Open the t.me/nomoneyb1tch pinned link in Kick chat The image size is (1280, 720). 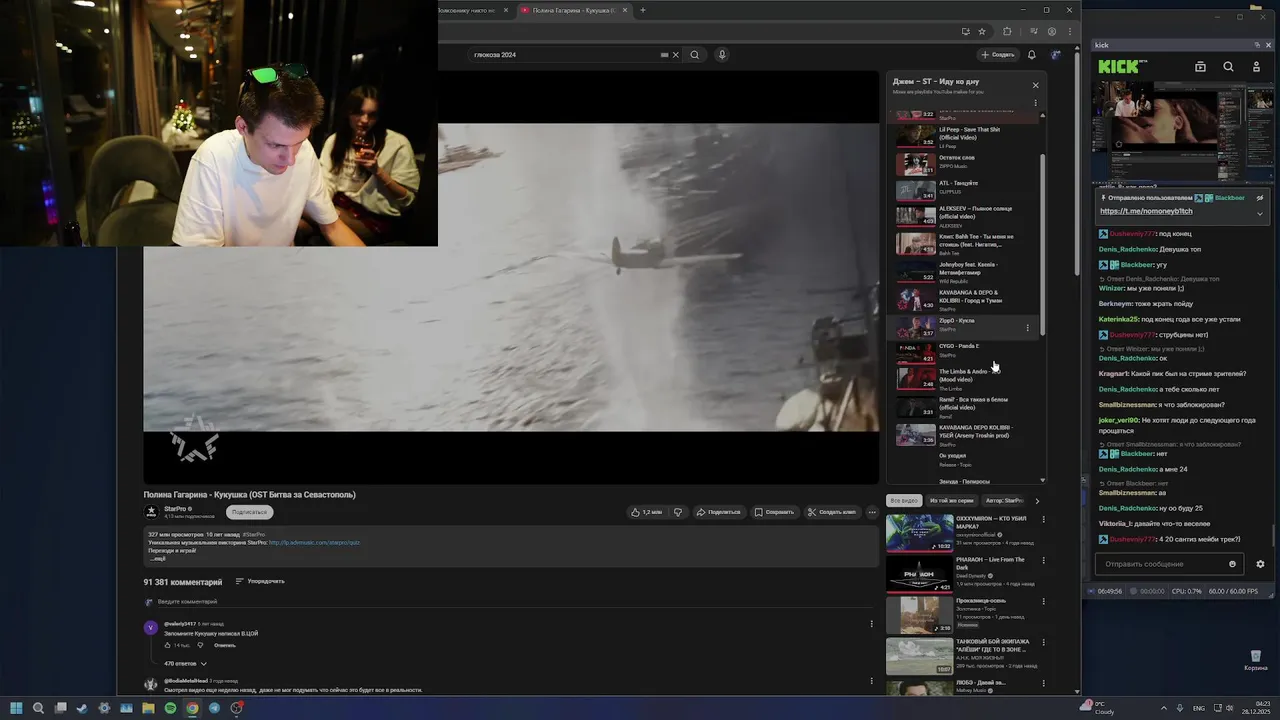[1146, 211]
